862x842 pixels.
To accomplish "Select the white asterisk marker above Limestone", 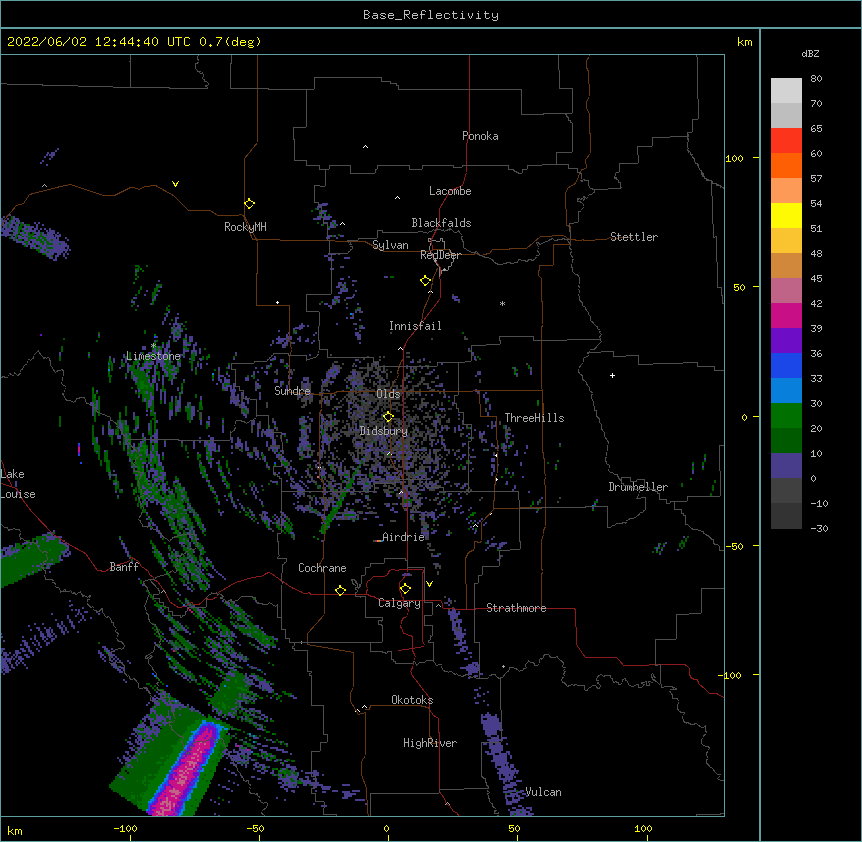I will [x=153, y=346].
